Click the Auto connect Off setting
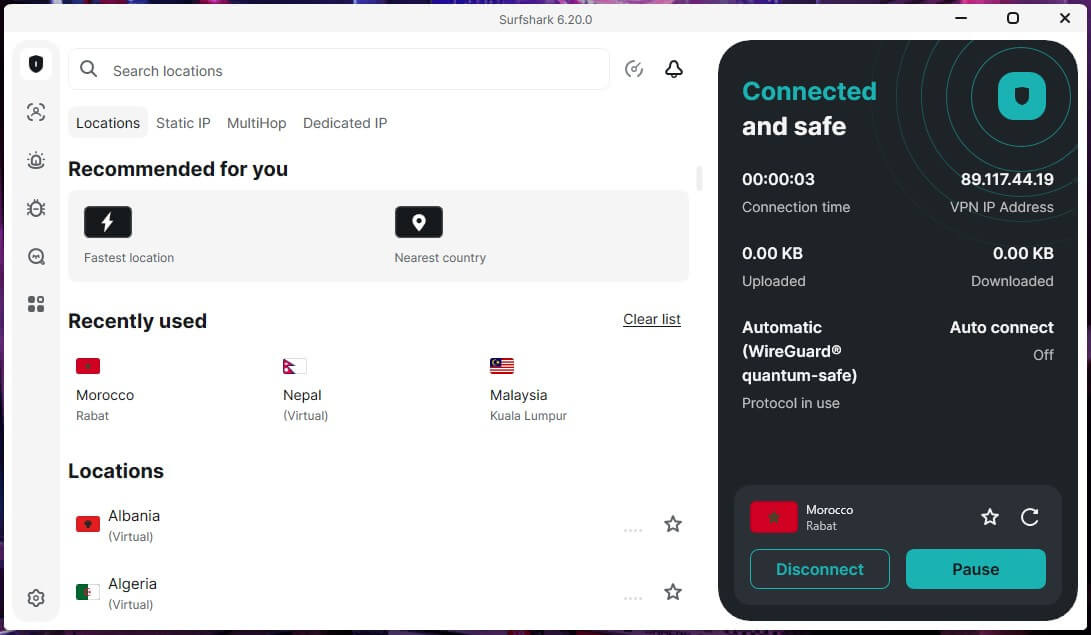The width and height of the screenshot is (1091, 635). click(x=1001, y=340)
